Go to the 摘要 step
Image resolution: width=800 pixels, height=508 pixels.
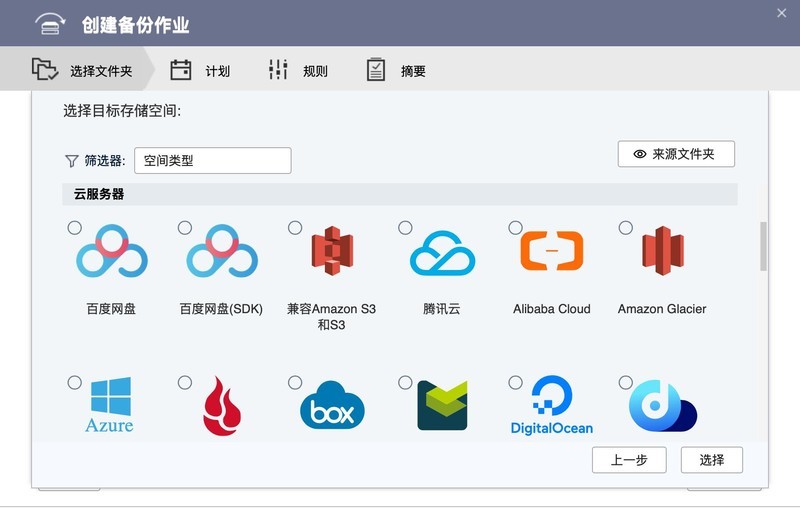click(396, 70)
